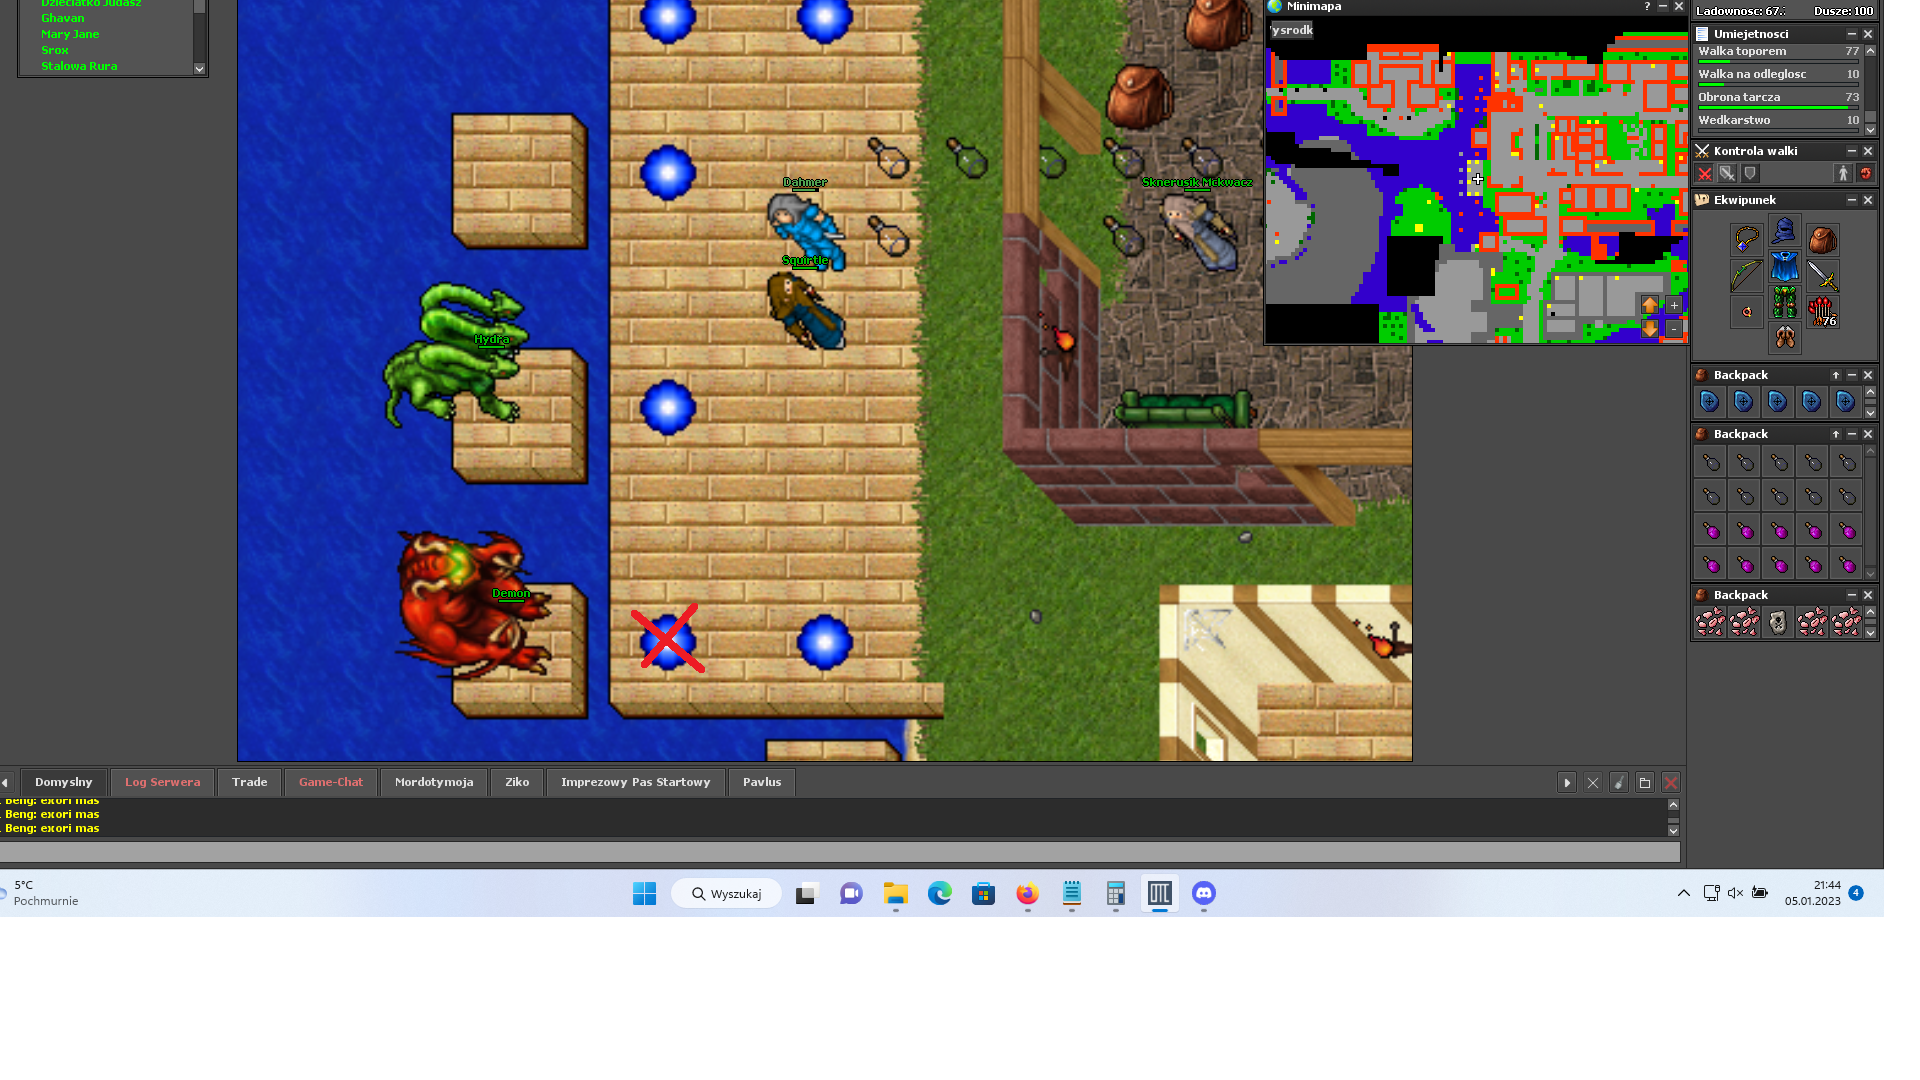Select the amulet slot in Ekwipunek

point(1747,240)
